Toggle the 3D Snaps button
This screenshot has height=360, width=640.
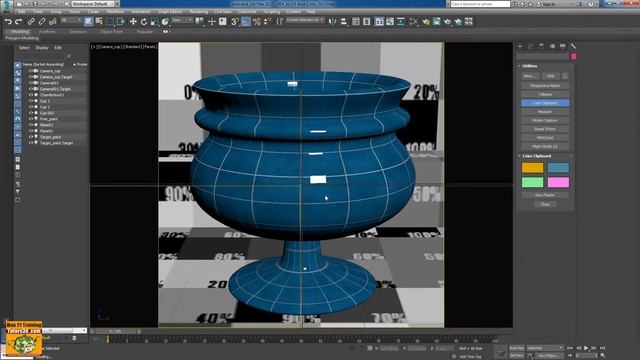(235, 22)
